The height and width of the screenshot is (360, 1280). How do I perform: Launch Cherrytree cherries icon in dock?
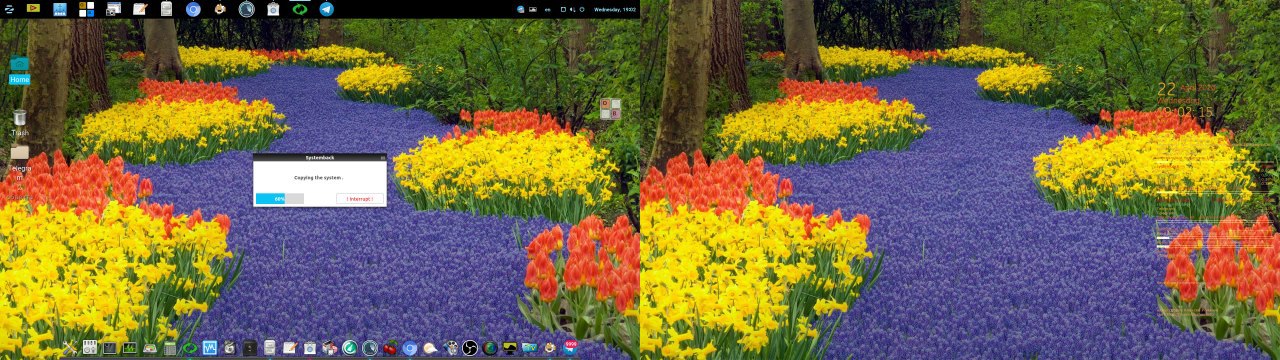tap(390, 347)
